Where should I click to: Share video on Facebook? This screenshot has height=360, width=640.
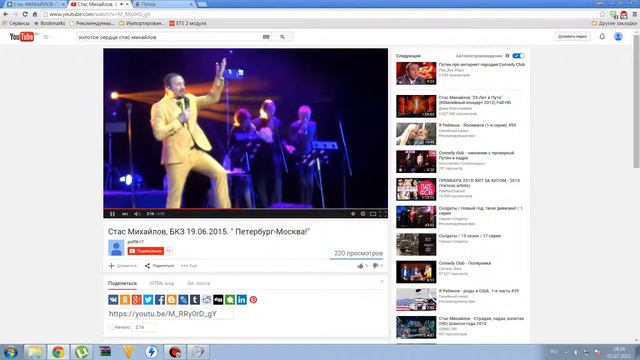click(x=160, y=300)
